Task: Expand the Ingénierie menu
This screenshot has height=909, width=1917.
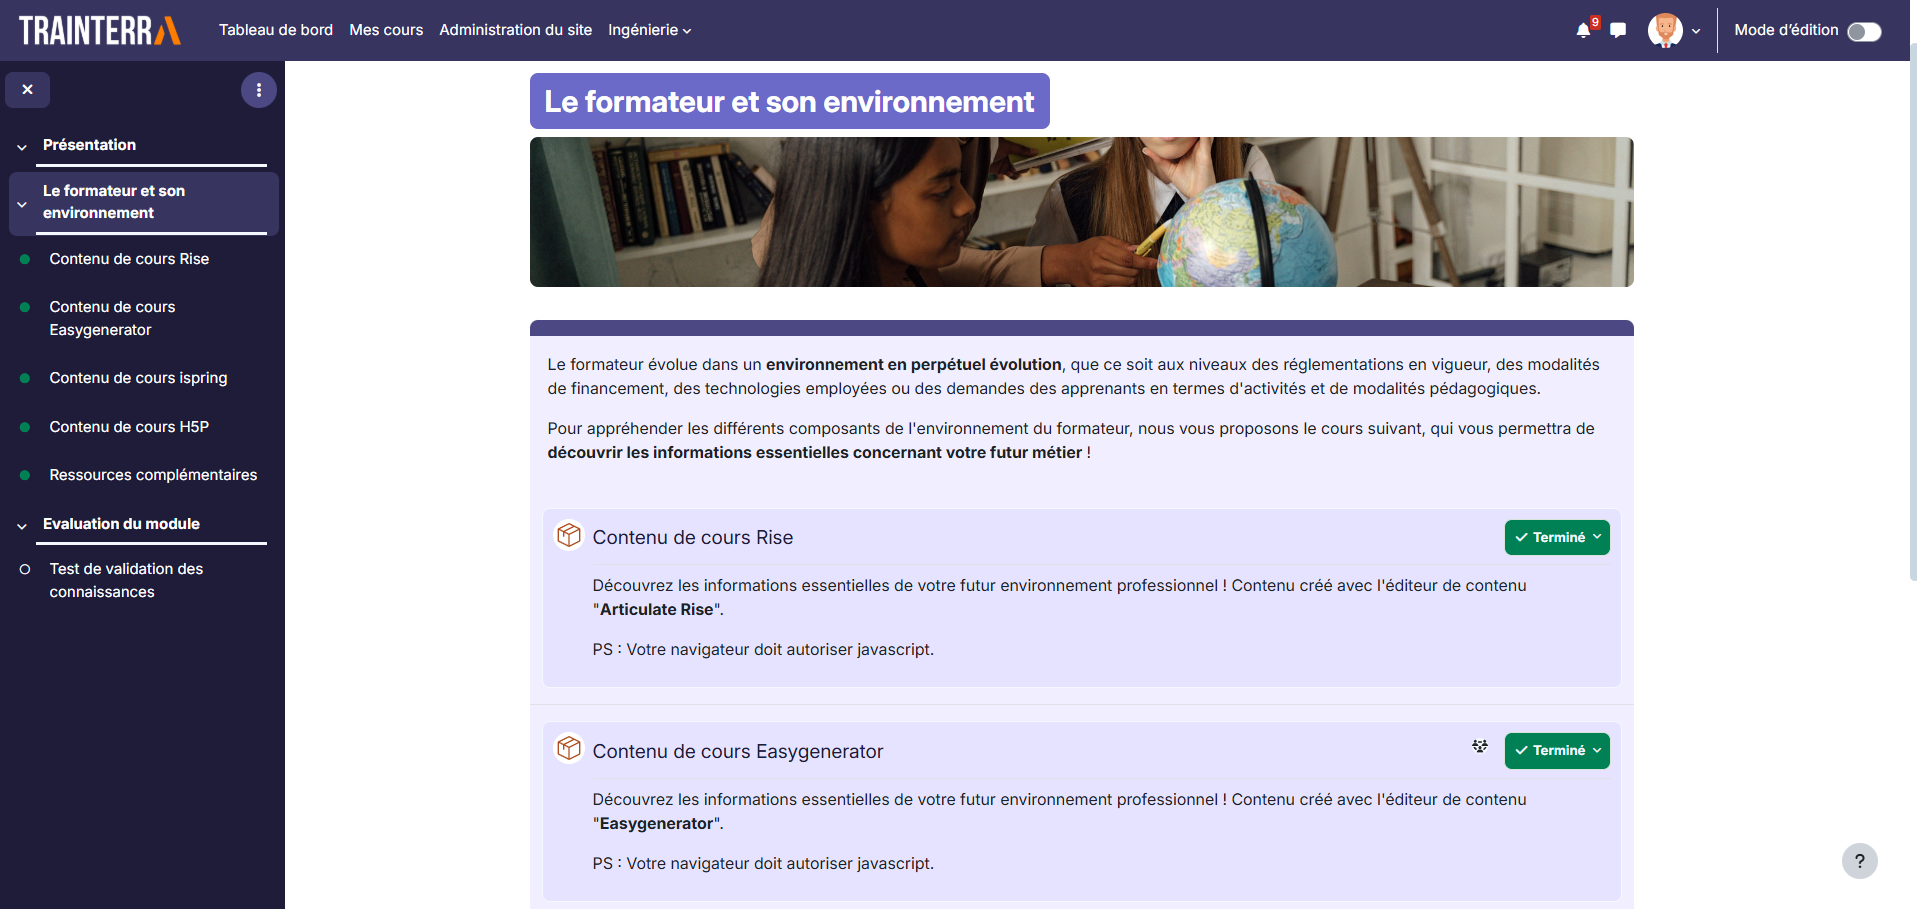Action: pos(648,30)
